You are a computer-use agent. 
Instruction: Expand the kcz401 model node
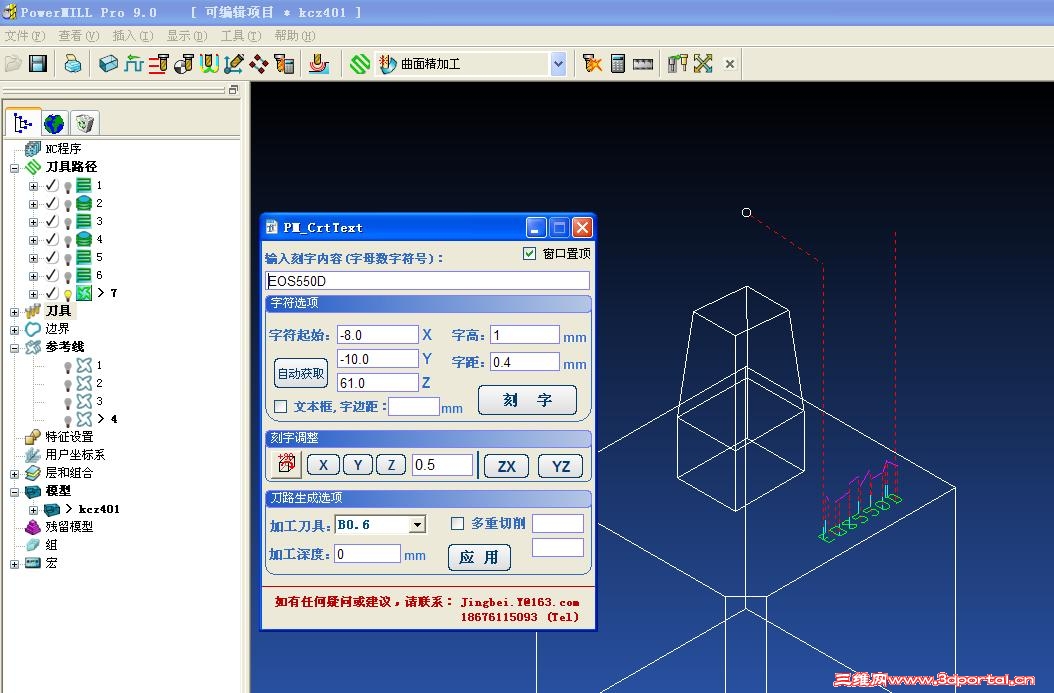(33, 510)
